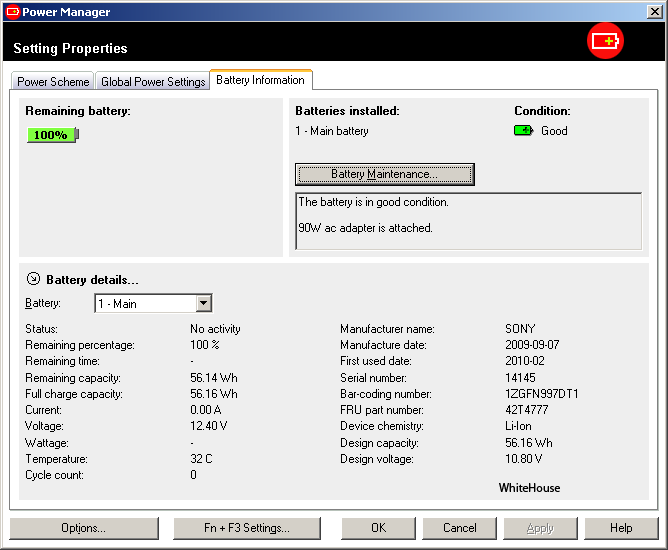The image size is (668, 550).
Task: Open the Help button
Action: pos(620,528)
